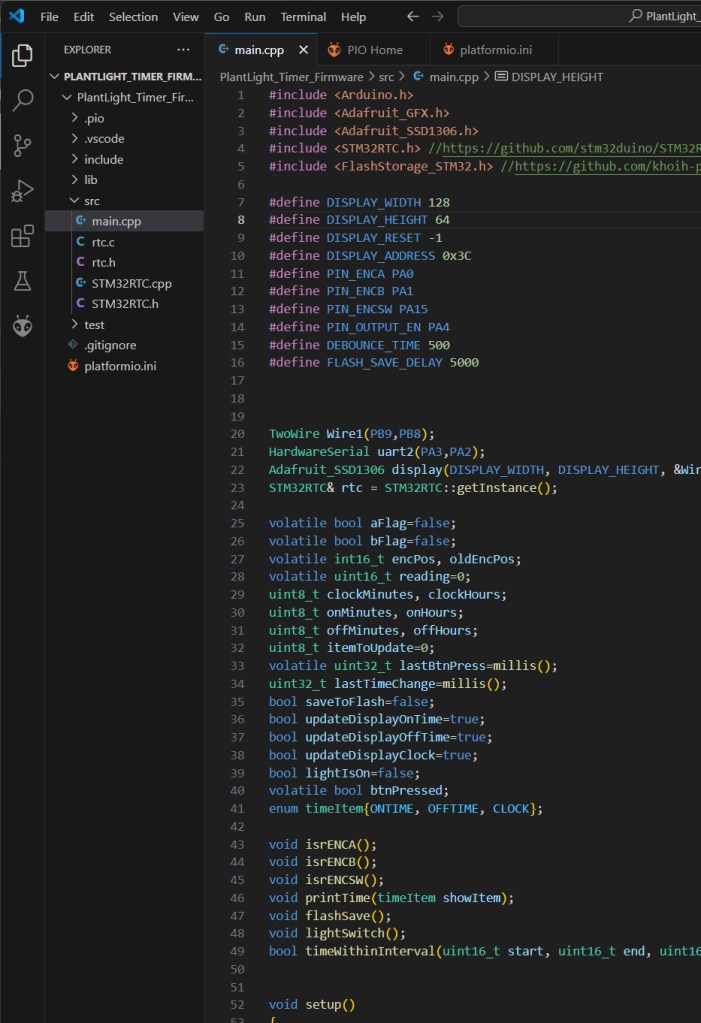Open STM32RTC.cpp in the file tree
The image size is (701, 1023).
tap(131, 283)
